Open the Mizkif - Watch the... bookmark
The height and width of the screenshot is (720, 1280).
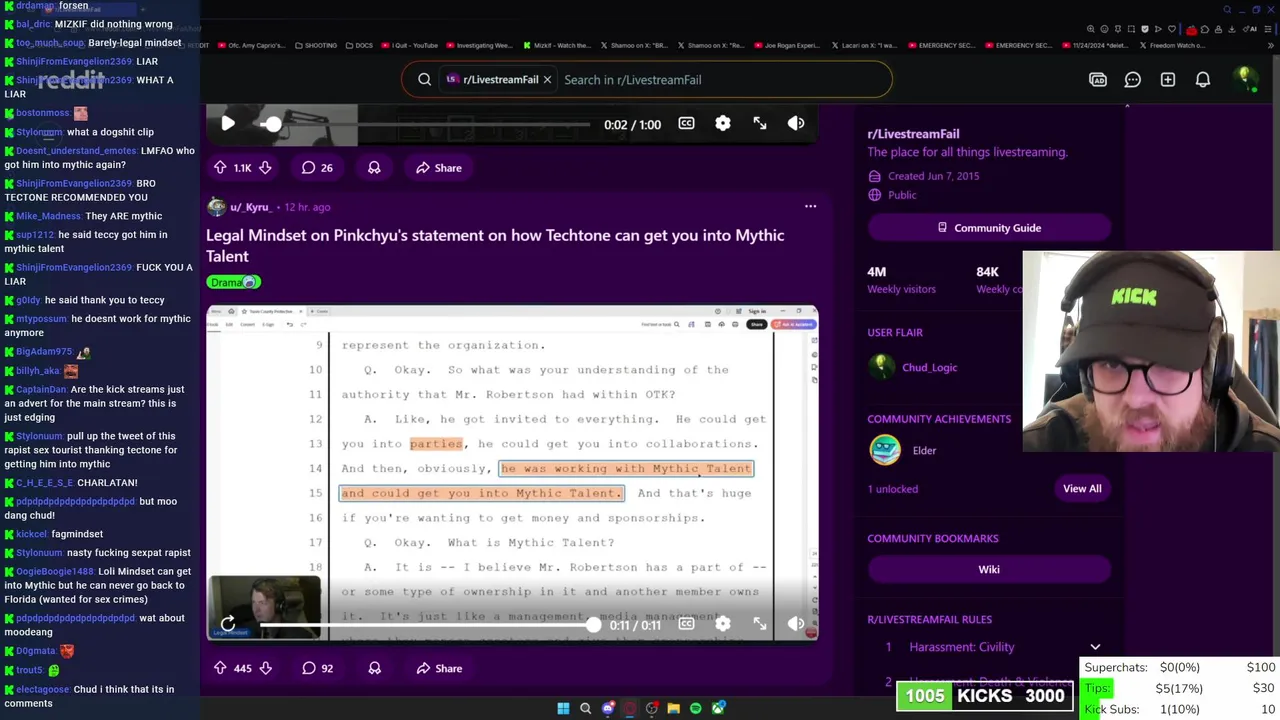point(556,45)
